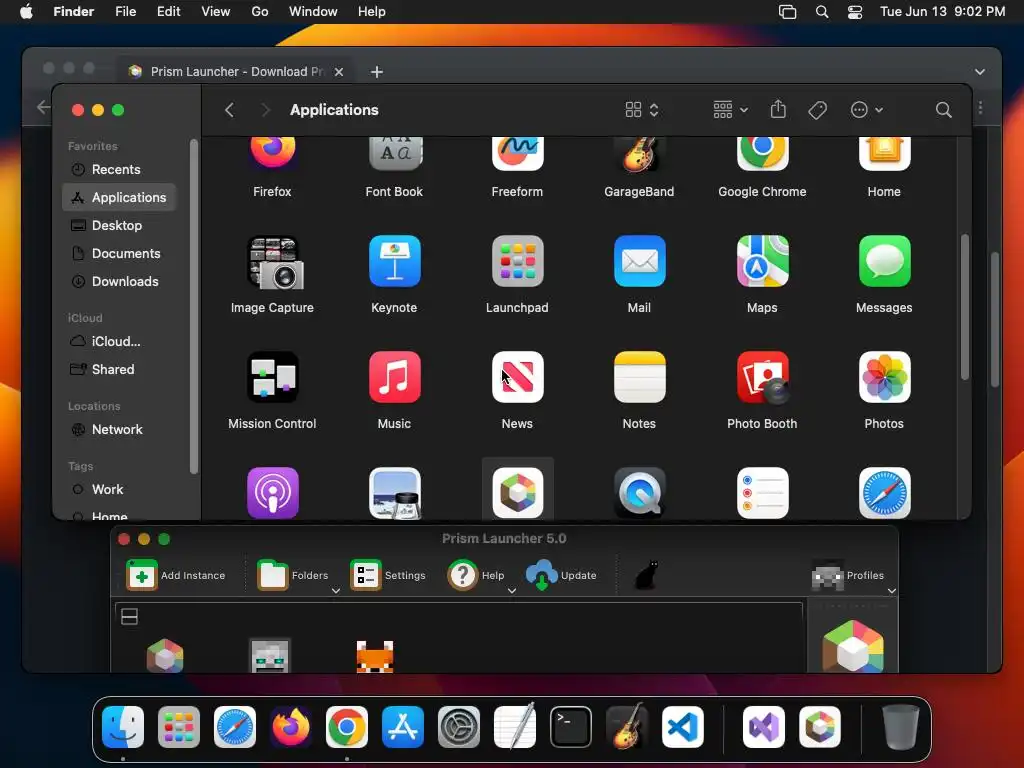The height and width of the screenshot is (768, 1024).
Task: Click Update in Prism Launcher toolbar
Action: point(562,575)
